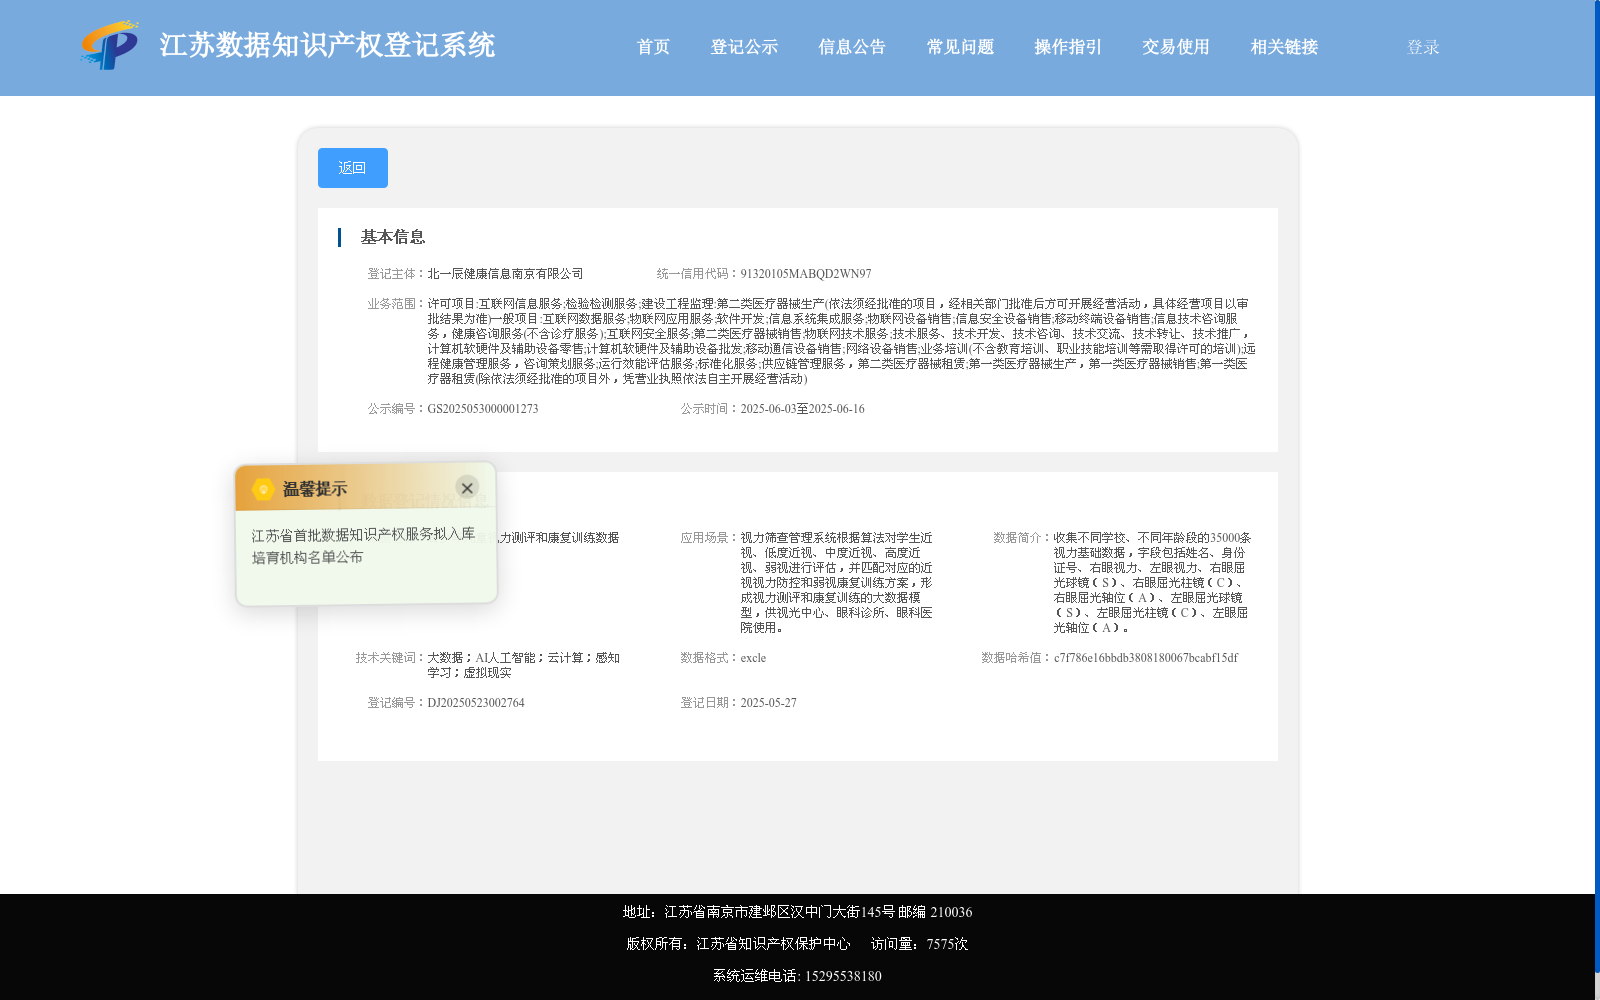Click the site logo icon
The image size is (1600, 1000).
pos(110,45)
